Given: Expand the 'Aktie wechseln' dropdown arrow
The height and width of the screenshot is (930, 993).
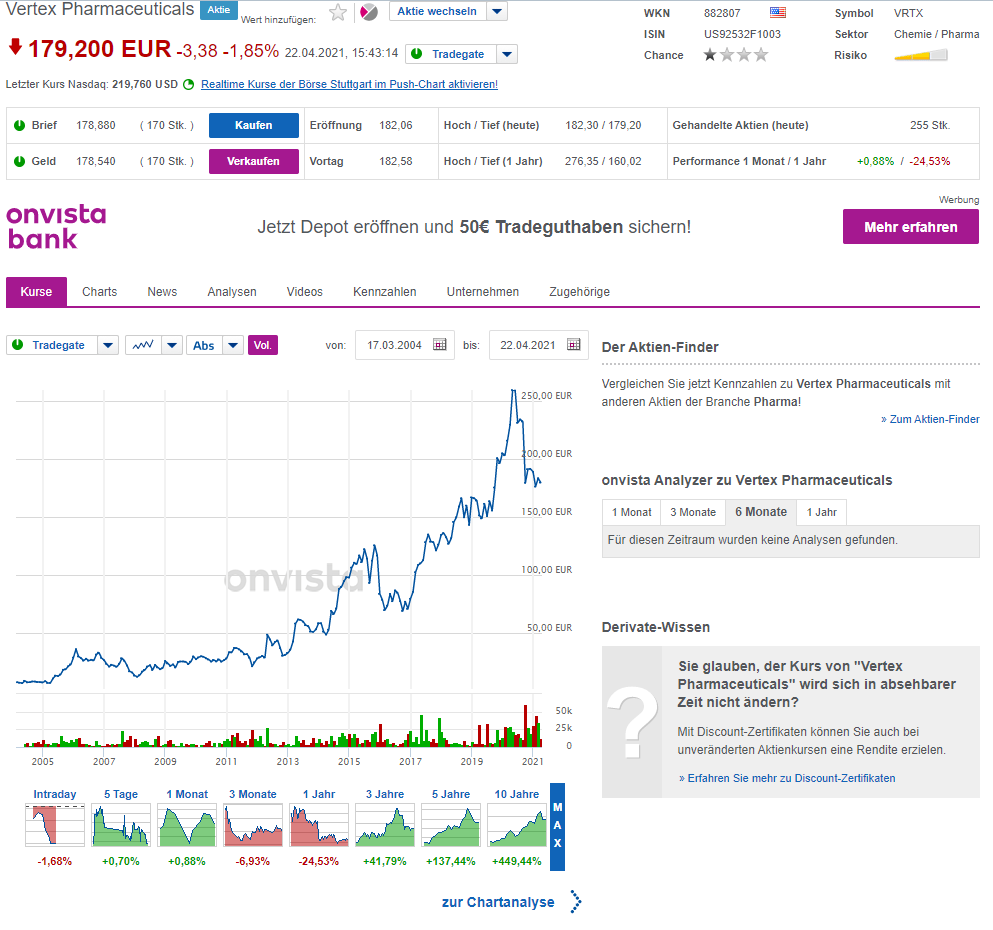Looking at the screenshot, I should [497, 11].
